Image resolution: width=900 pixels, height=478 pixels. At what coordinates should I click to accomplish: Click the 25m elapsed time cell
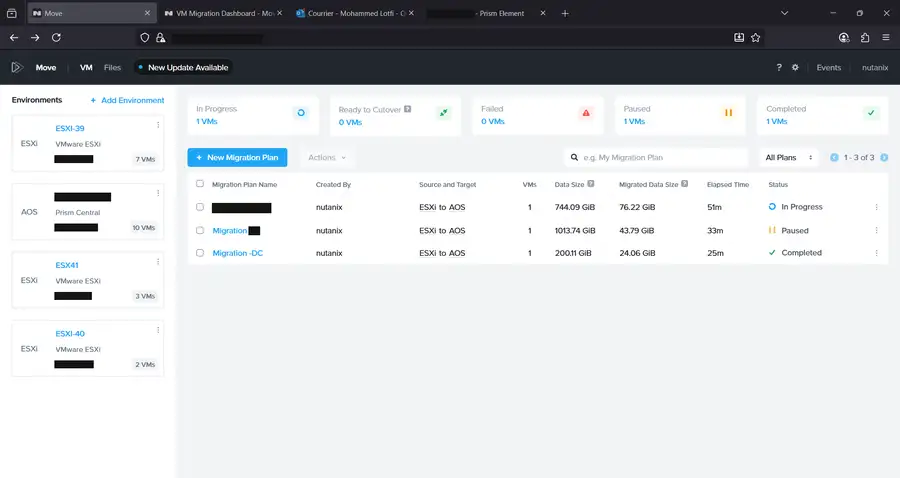715,253
